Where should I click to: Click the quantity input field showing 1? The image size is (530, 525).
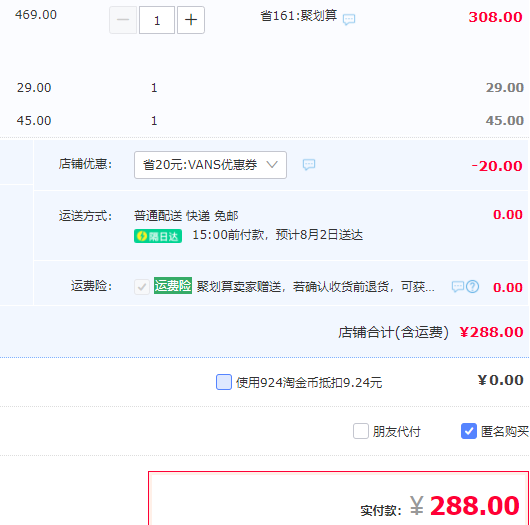coord(157,20)
